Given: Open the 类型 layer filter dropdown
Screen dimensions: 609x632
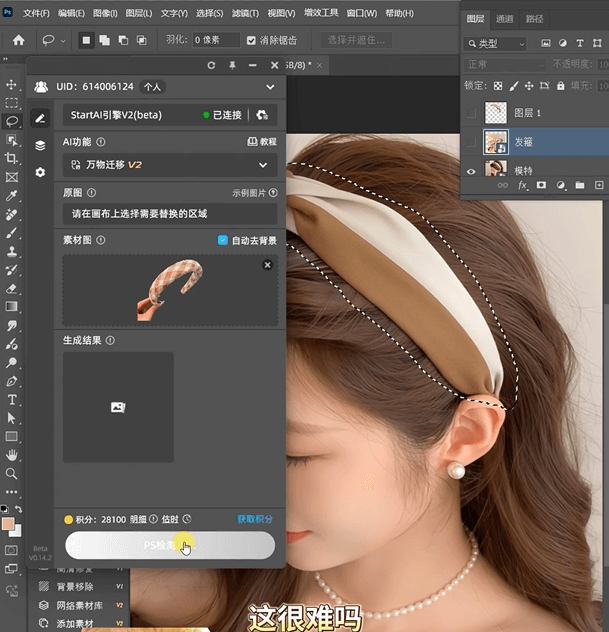Looking at the screenshot, I should click(x=495, y=44).
